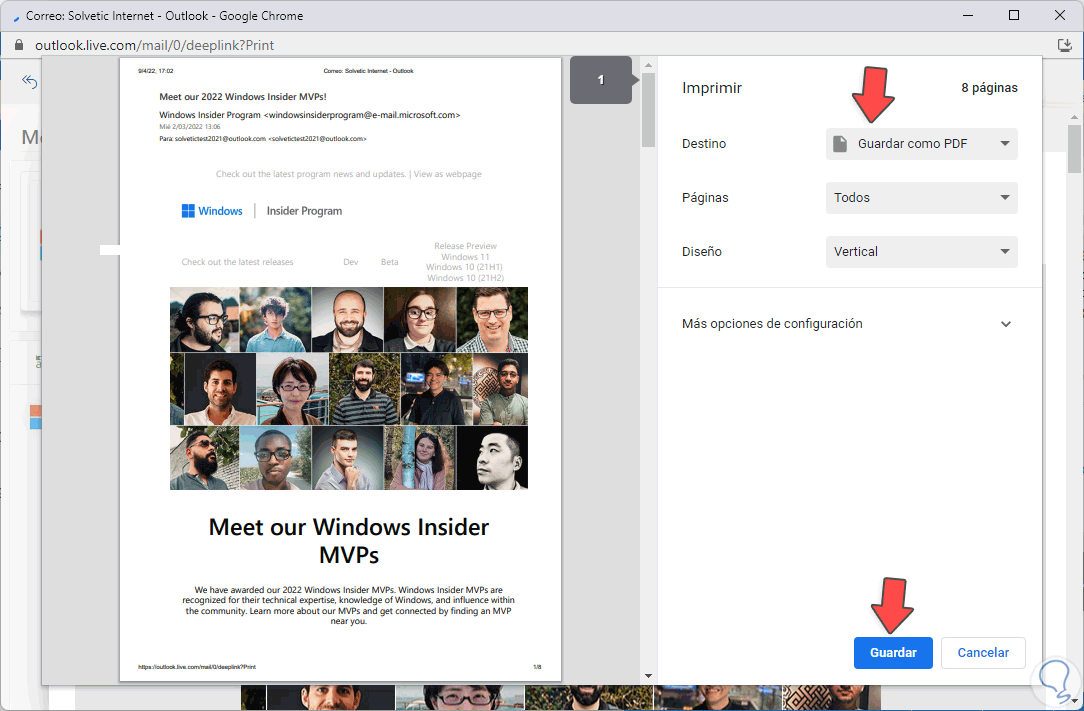Screen dimensions: 1084x711
Task: Open the Diseño dropdown showing Vertical
Action: [x=921, y=251]
